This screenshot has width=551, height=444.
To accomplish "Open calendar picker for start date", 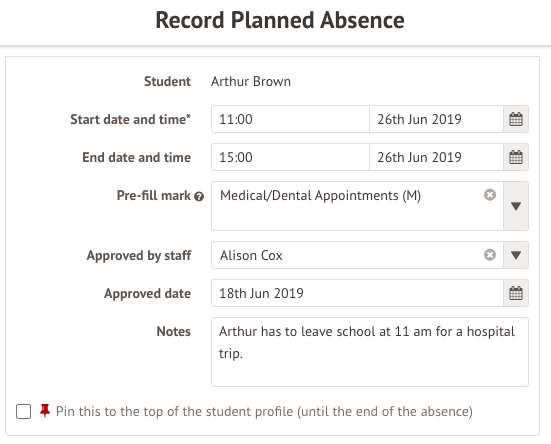I will click(x=516, y=119).
